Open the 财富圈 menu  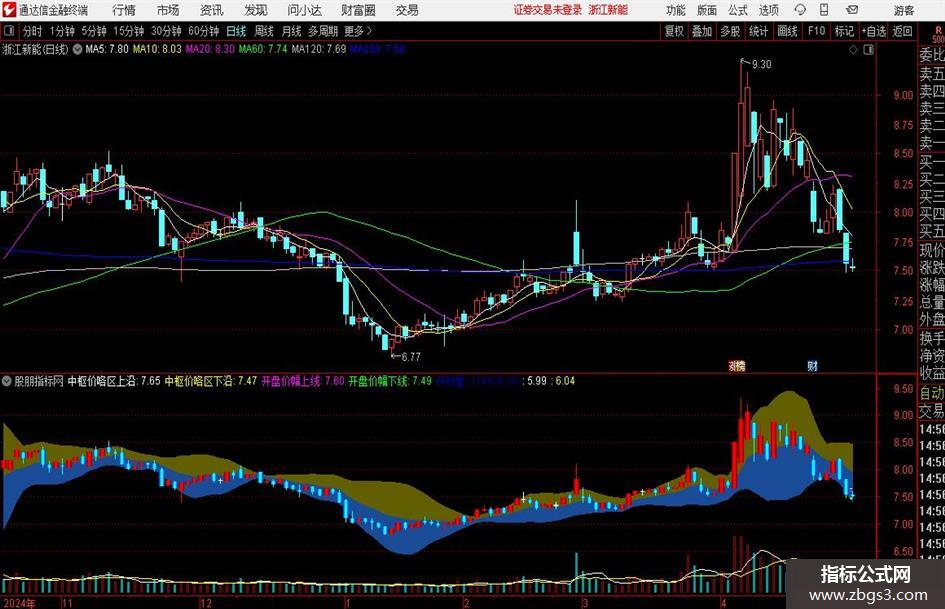coord(358,10)
